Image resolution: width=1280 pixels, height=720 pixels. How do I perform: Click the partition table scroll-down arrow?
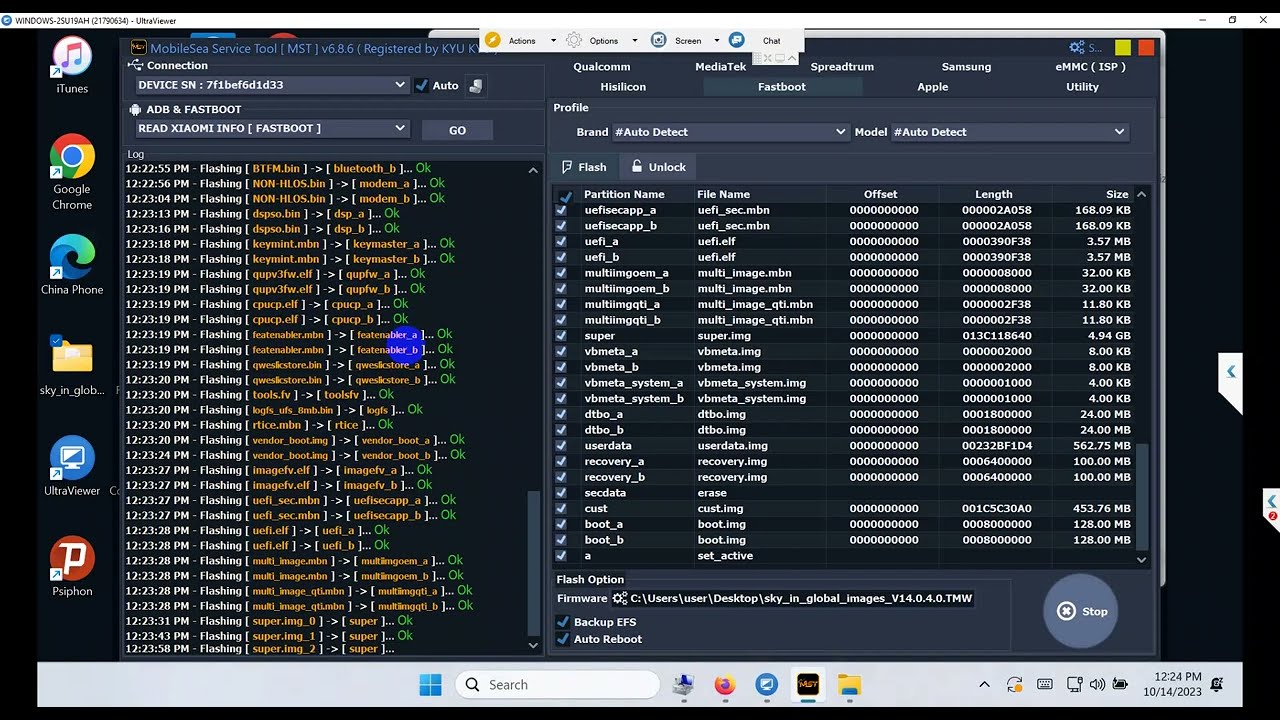click(1141, 560)
